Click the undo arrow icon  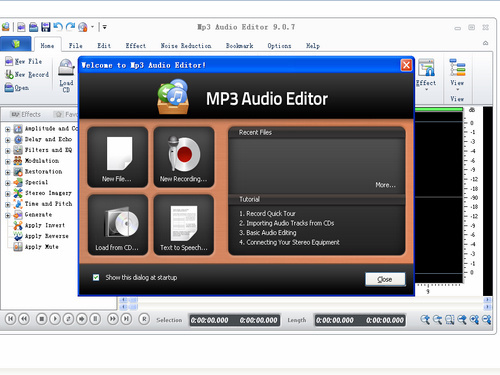point(58,27)
